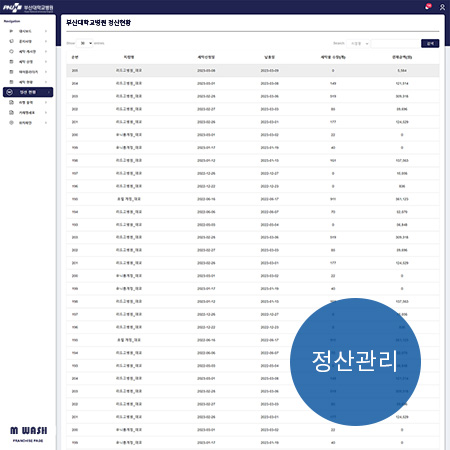Select the 정산 현황 navigation item
This screenshot has height=450, width=450.
(x=28, y=92)
